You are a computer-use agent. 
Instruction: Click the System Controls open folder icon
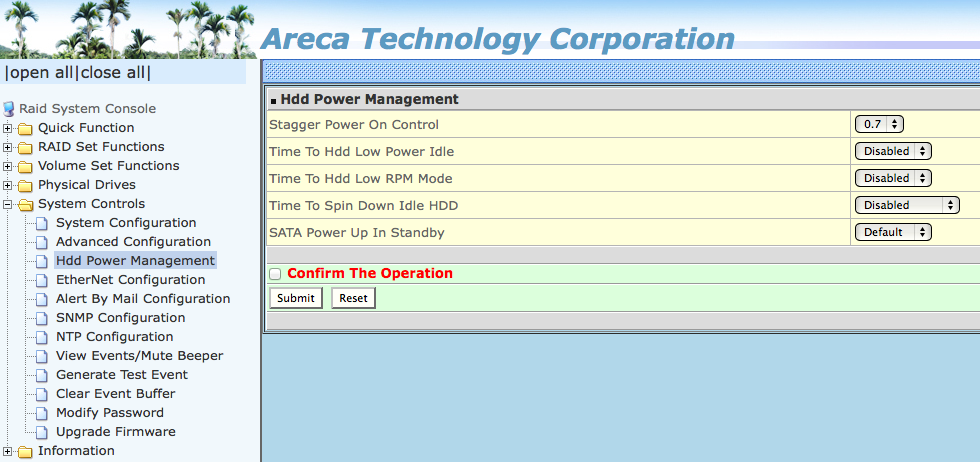tap(25, 205)
